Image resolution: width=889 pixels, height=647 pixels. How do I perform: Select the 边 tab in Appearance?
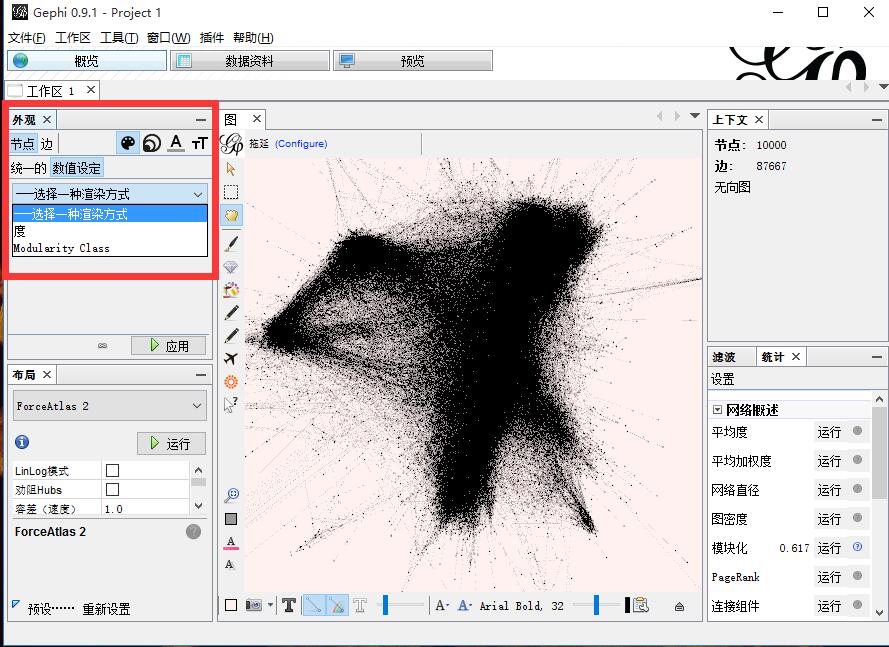(46, 144)
